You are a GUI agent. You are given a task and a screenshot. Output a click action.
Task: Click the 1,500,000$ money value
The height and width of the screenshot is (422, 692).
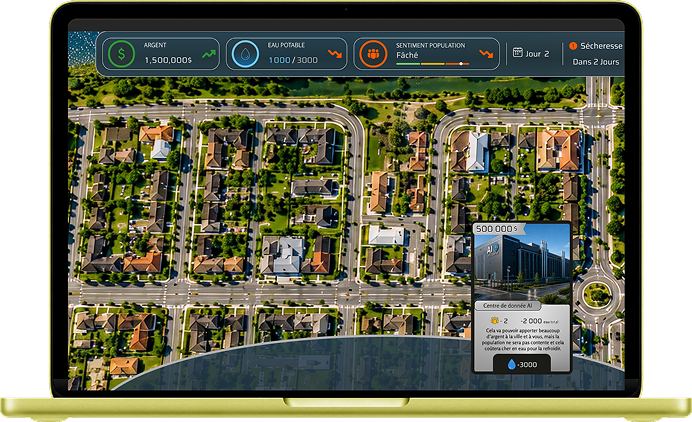click(168, 60)
